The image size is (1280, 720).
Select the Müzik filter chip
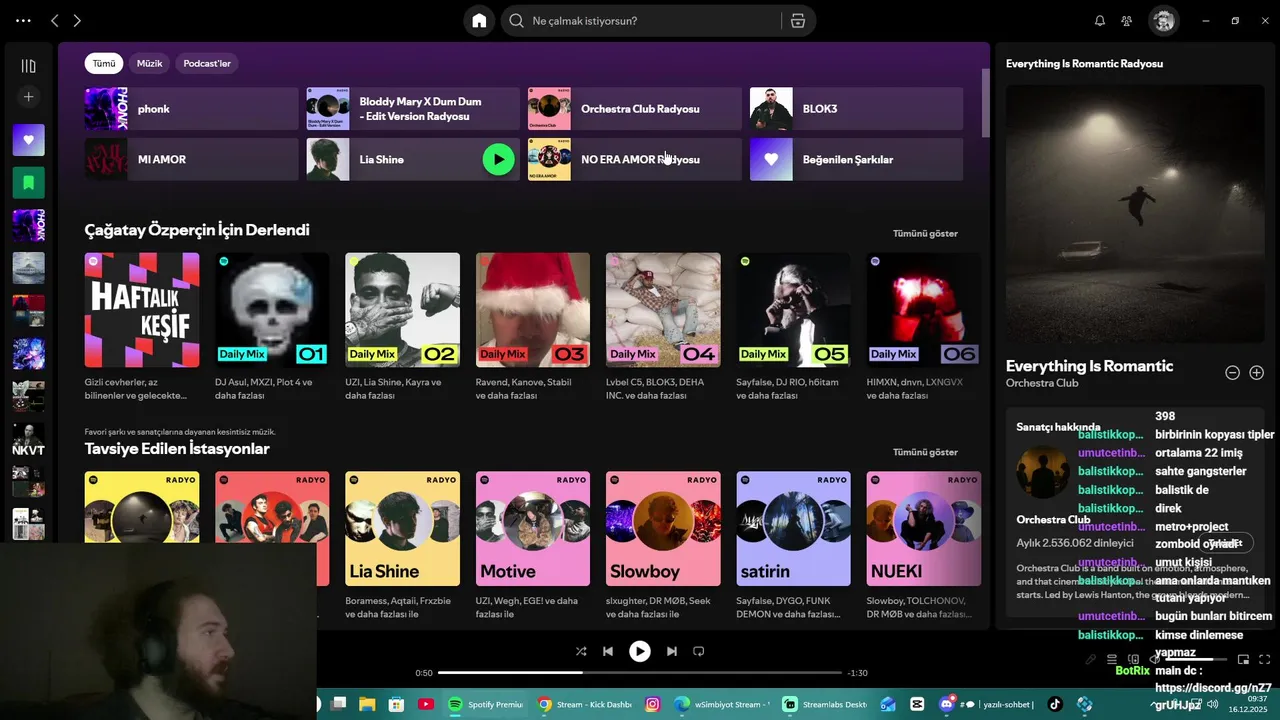point(150,63)
